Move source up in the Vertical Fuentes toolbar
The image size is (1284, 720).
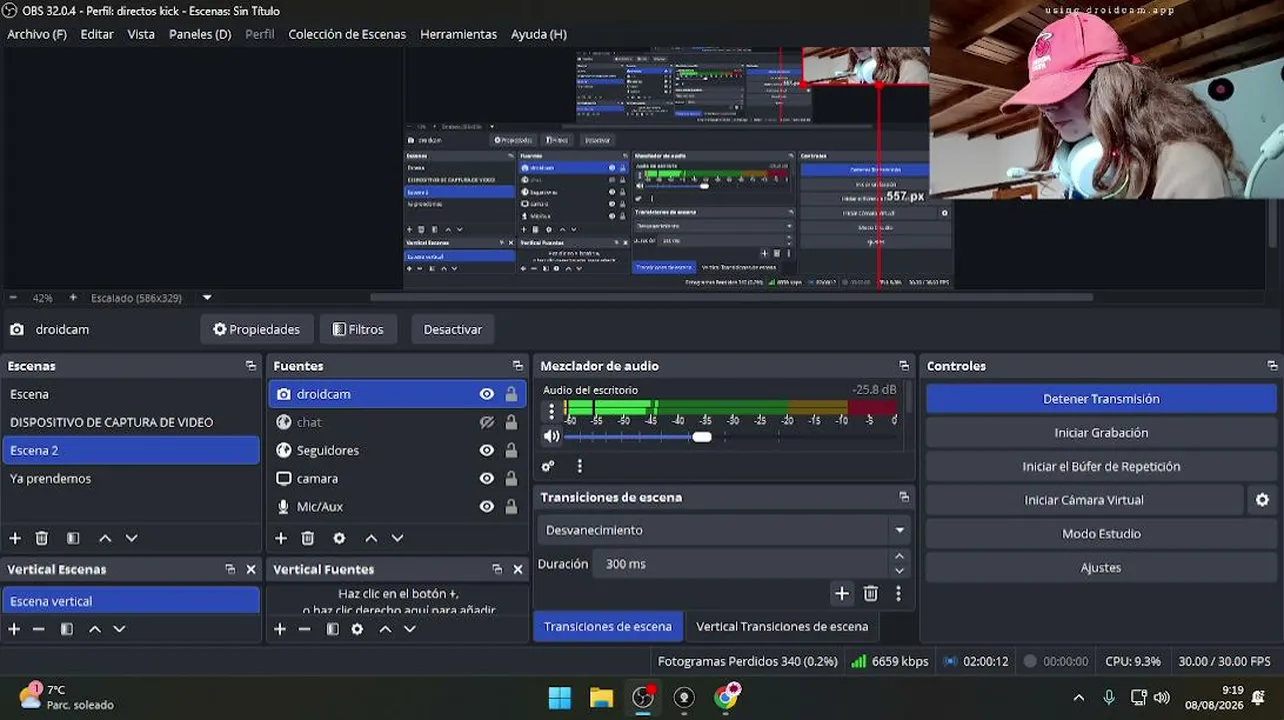(385, 629)
